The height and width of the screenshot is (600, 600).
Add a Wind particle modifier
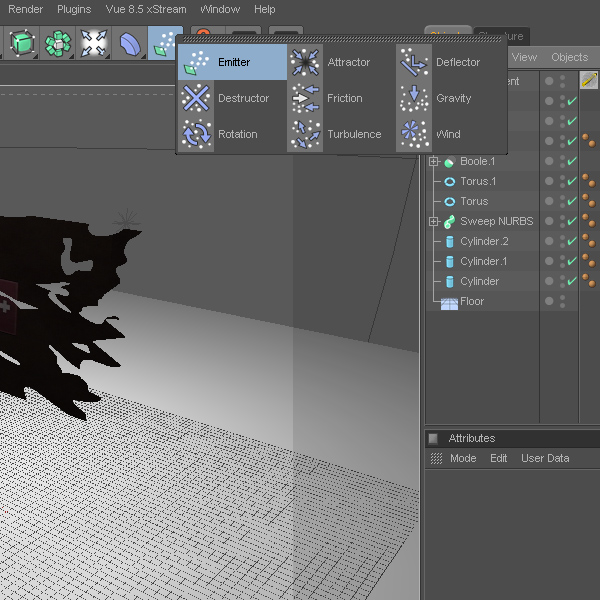coord(451,134)
